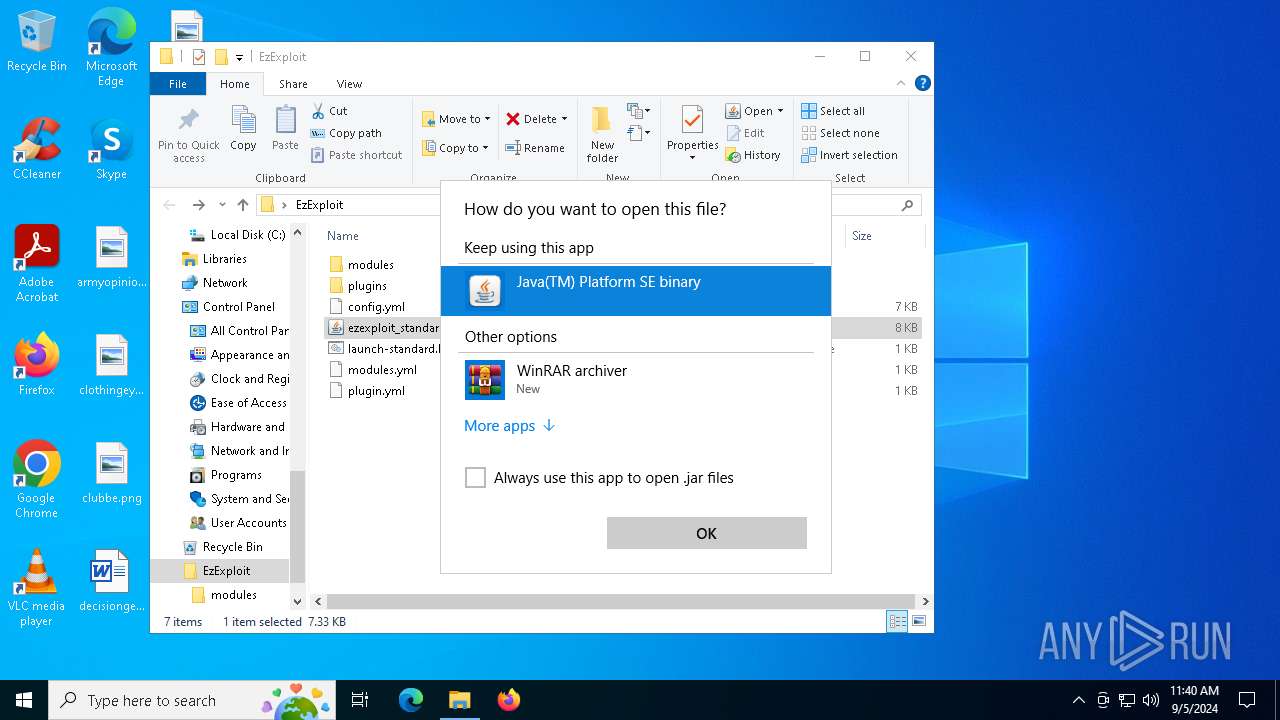Viewport: 1280px width, 720px height.
Task: Open file History
Action: pyautogui.click(x=753, y=155)
